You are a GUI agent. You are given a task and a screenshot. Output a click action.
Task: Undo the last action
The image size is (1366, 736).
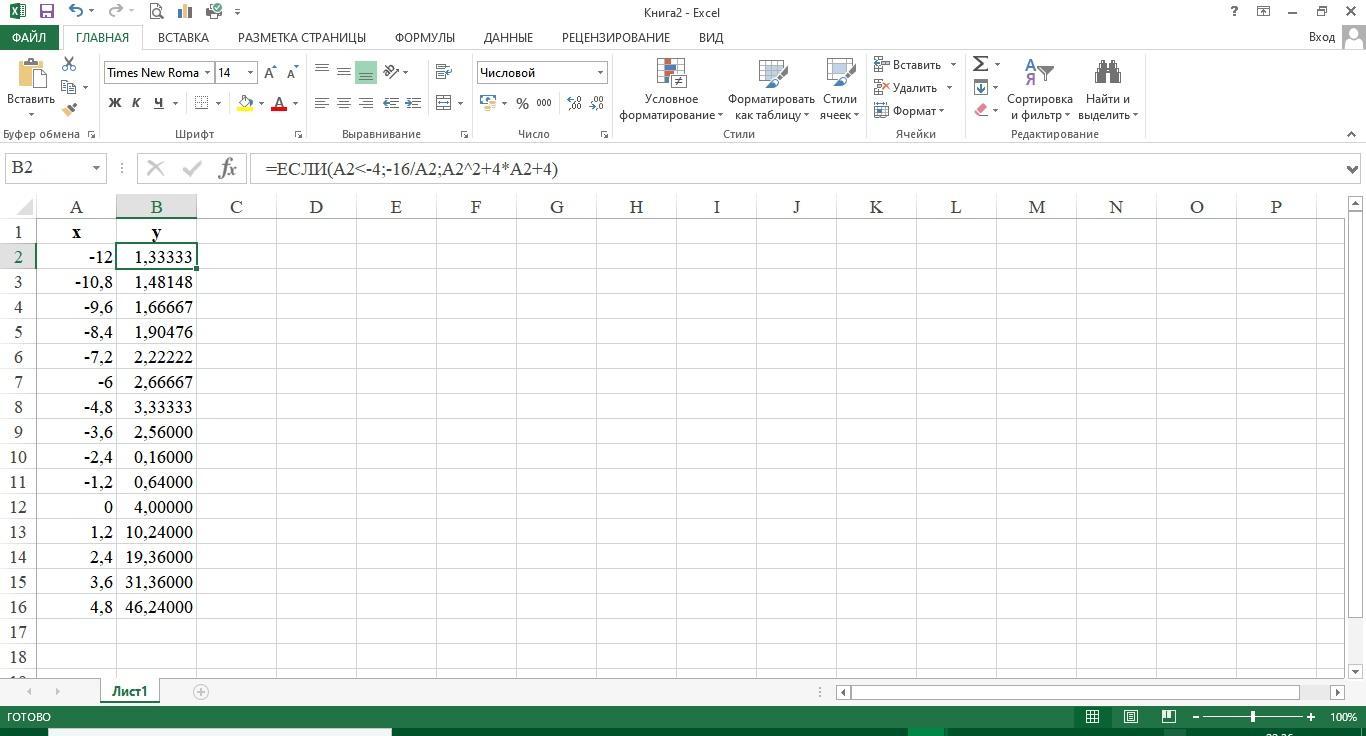coord(76,12)
